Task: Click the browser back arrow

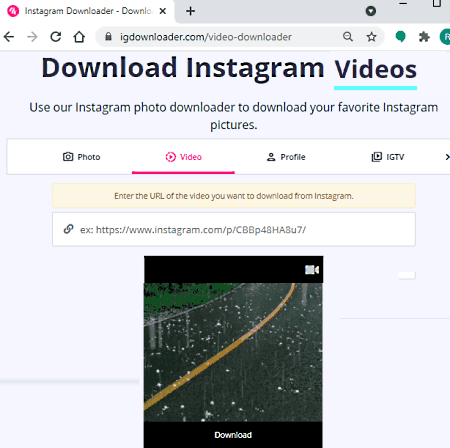Action: coord(9,37)
